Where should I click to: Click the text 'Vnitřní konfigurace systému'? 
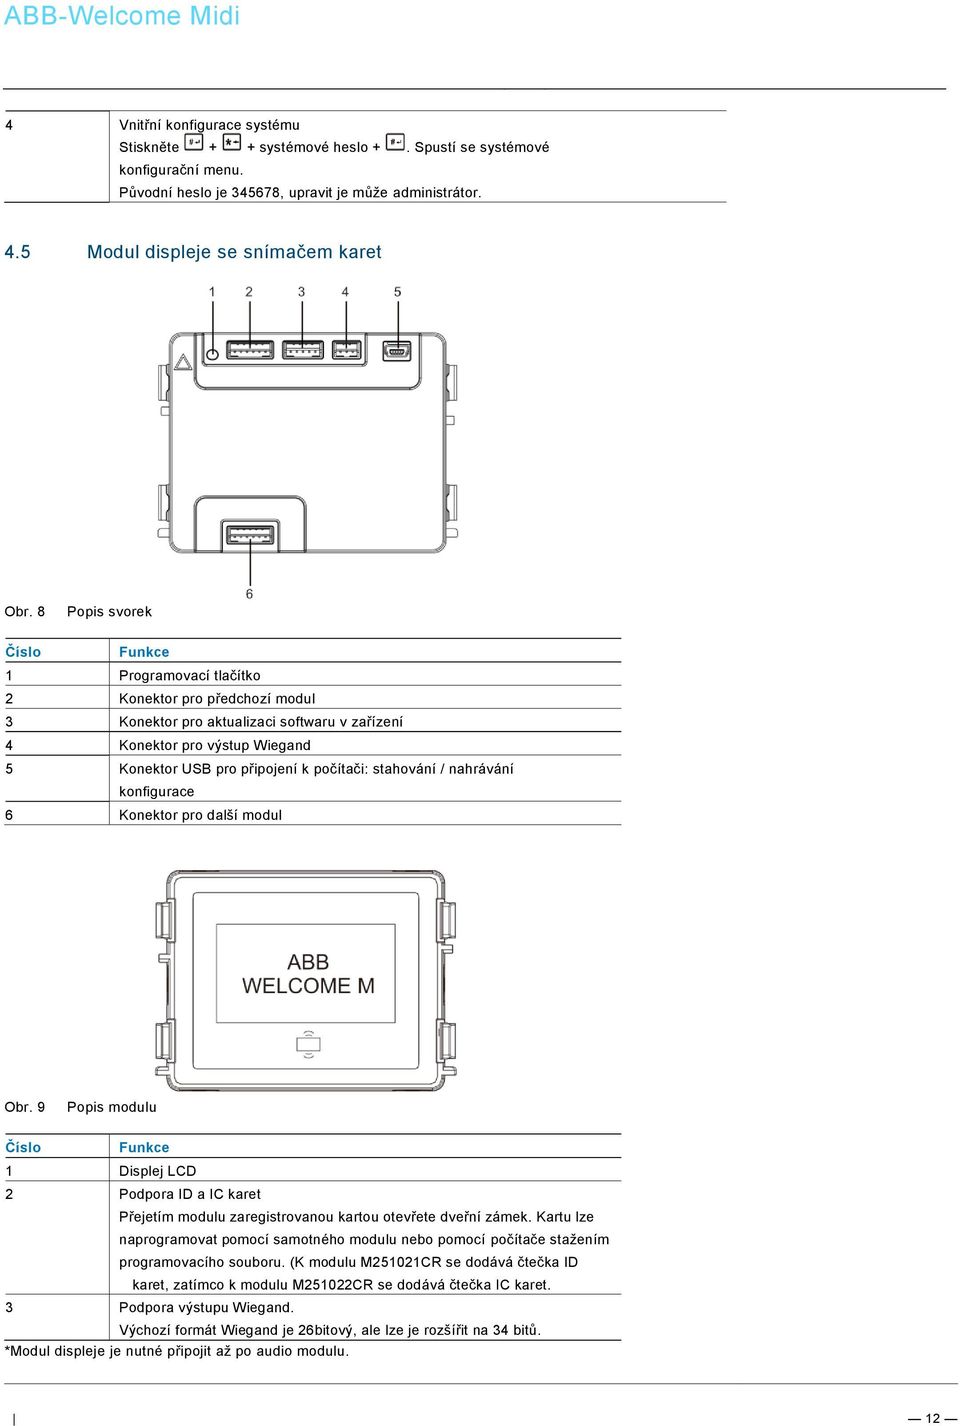(209, 125)
